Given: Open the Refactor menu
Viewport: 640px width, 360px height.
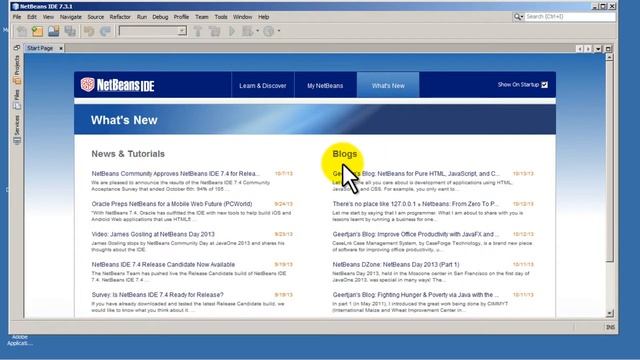Looking at the screenshot, I should tap(120, 17).
